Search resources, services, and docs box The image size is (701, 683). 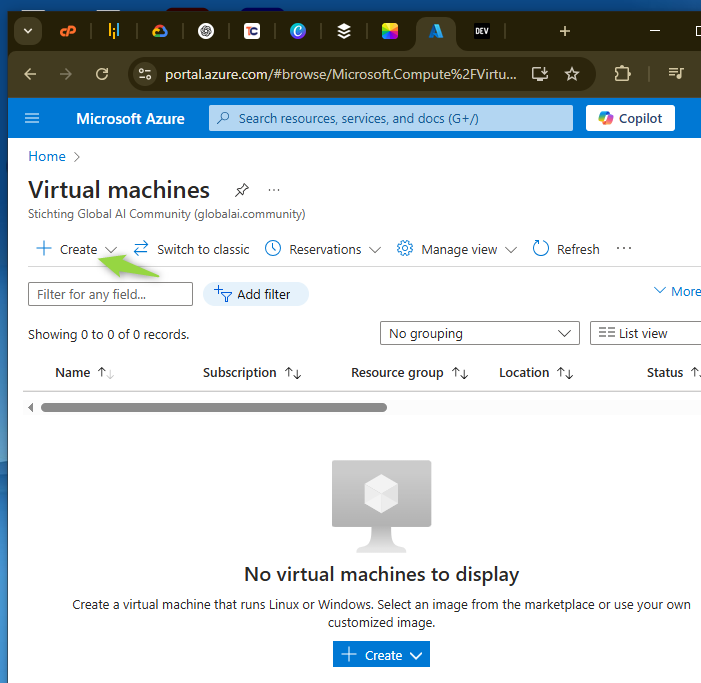(x=391, y=118)
